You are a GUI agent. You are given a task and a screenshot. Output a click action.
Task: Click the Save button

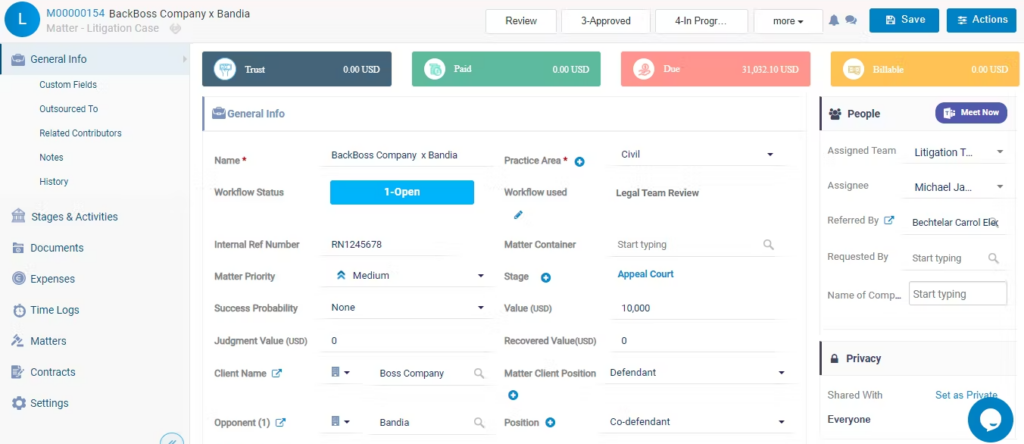pyautogui.click(x=904, y=20)
